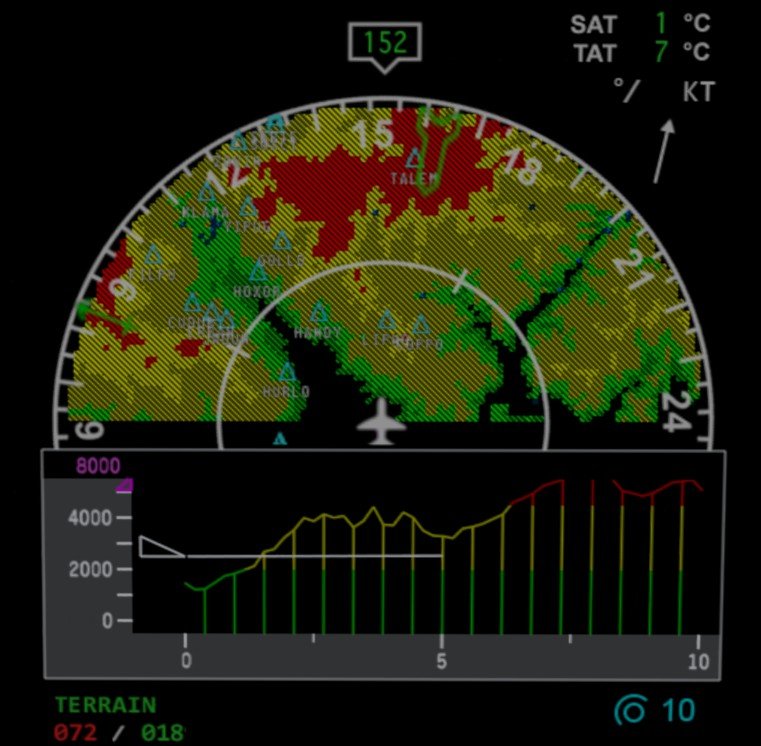Image resolution: width=761 pixels, height=746 pixels.
Task: Click the SAT value 1
Action: (x=661, y=23)
